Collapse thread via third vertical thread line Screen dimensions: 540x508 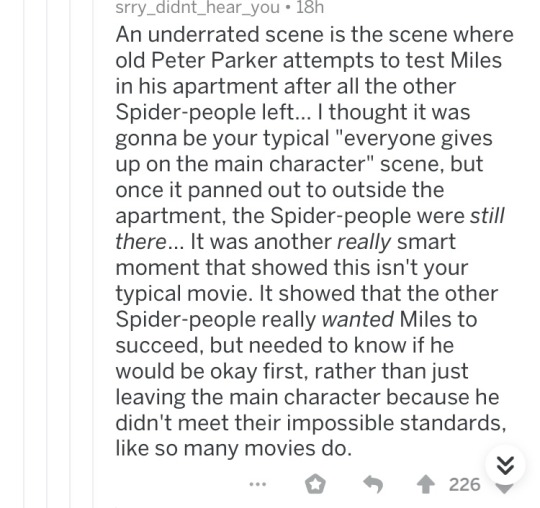tap(70, 254)
